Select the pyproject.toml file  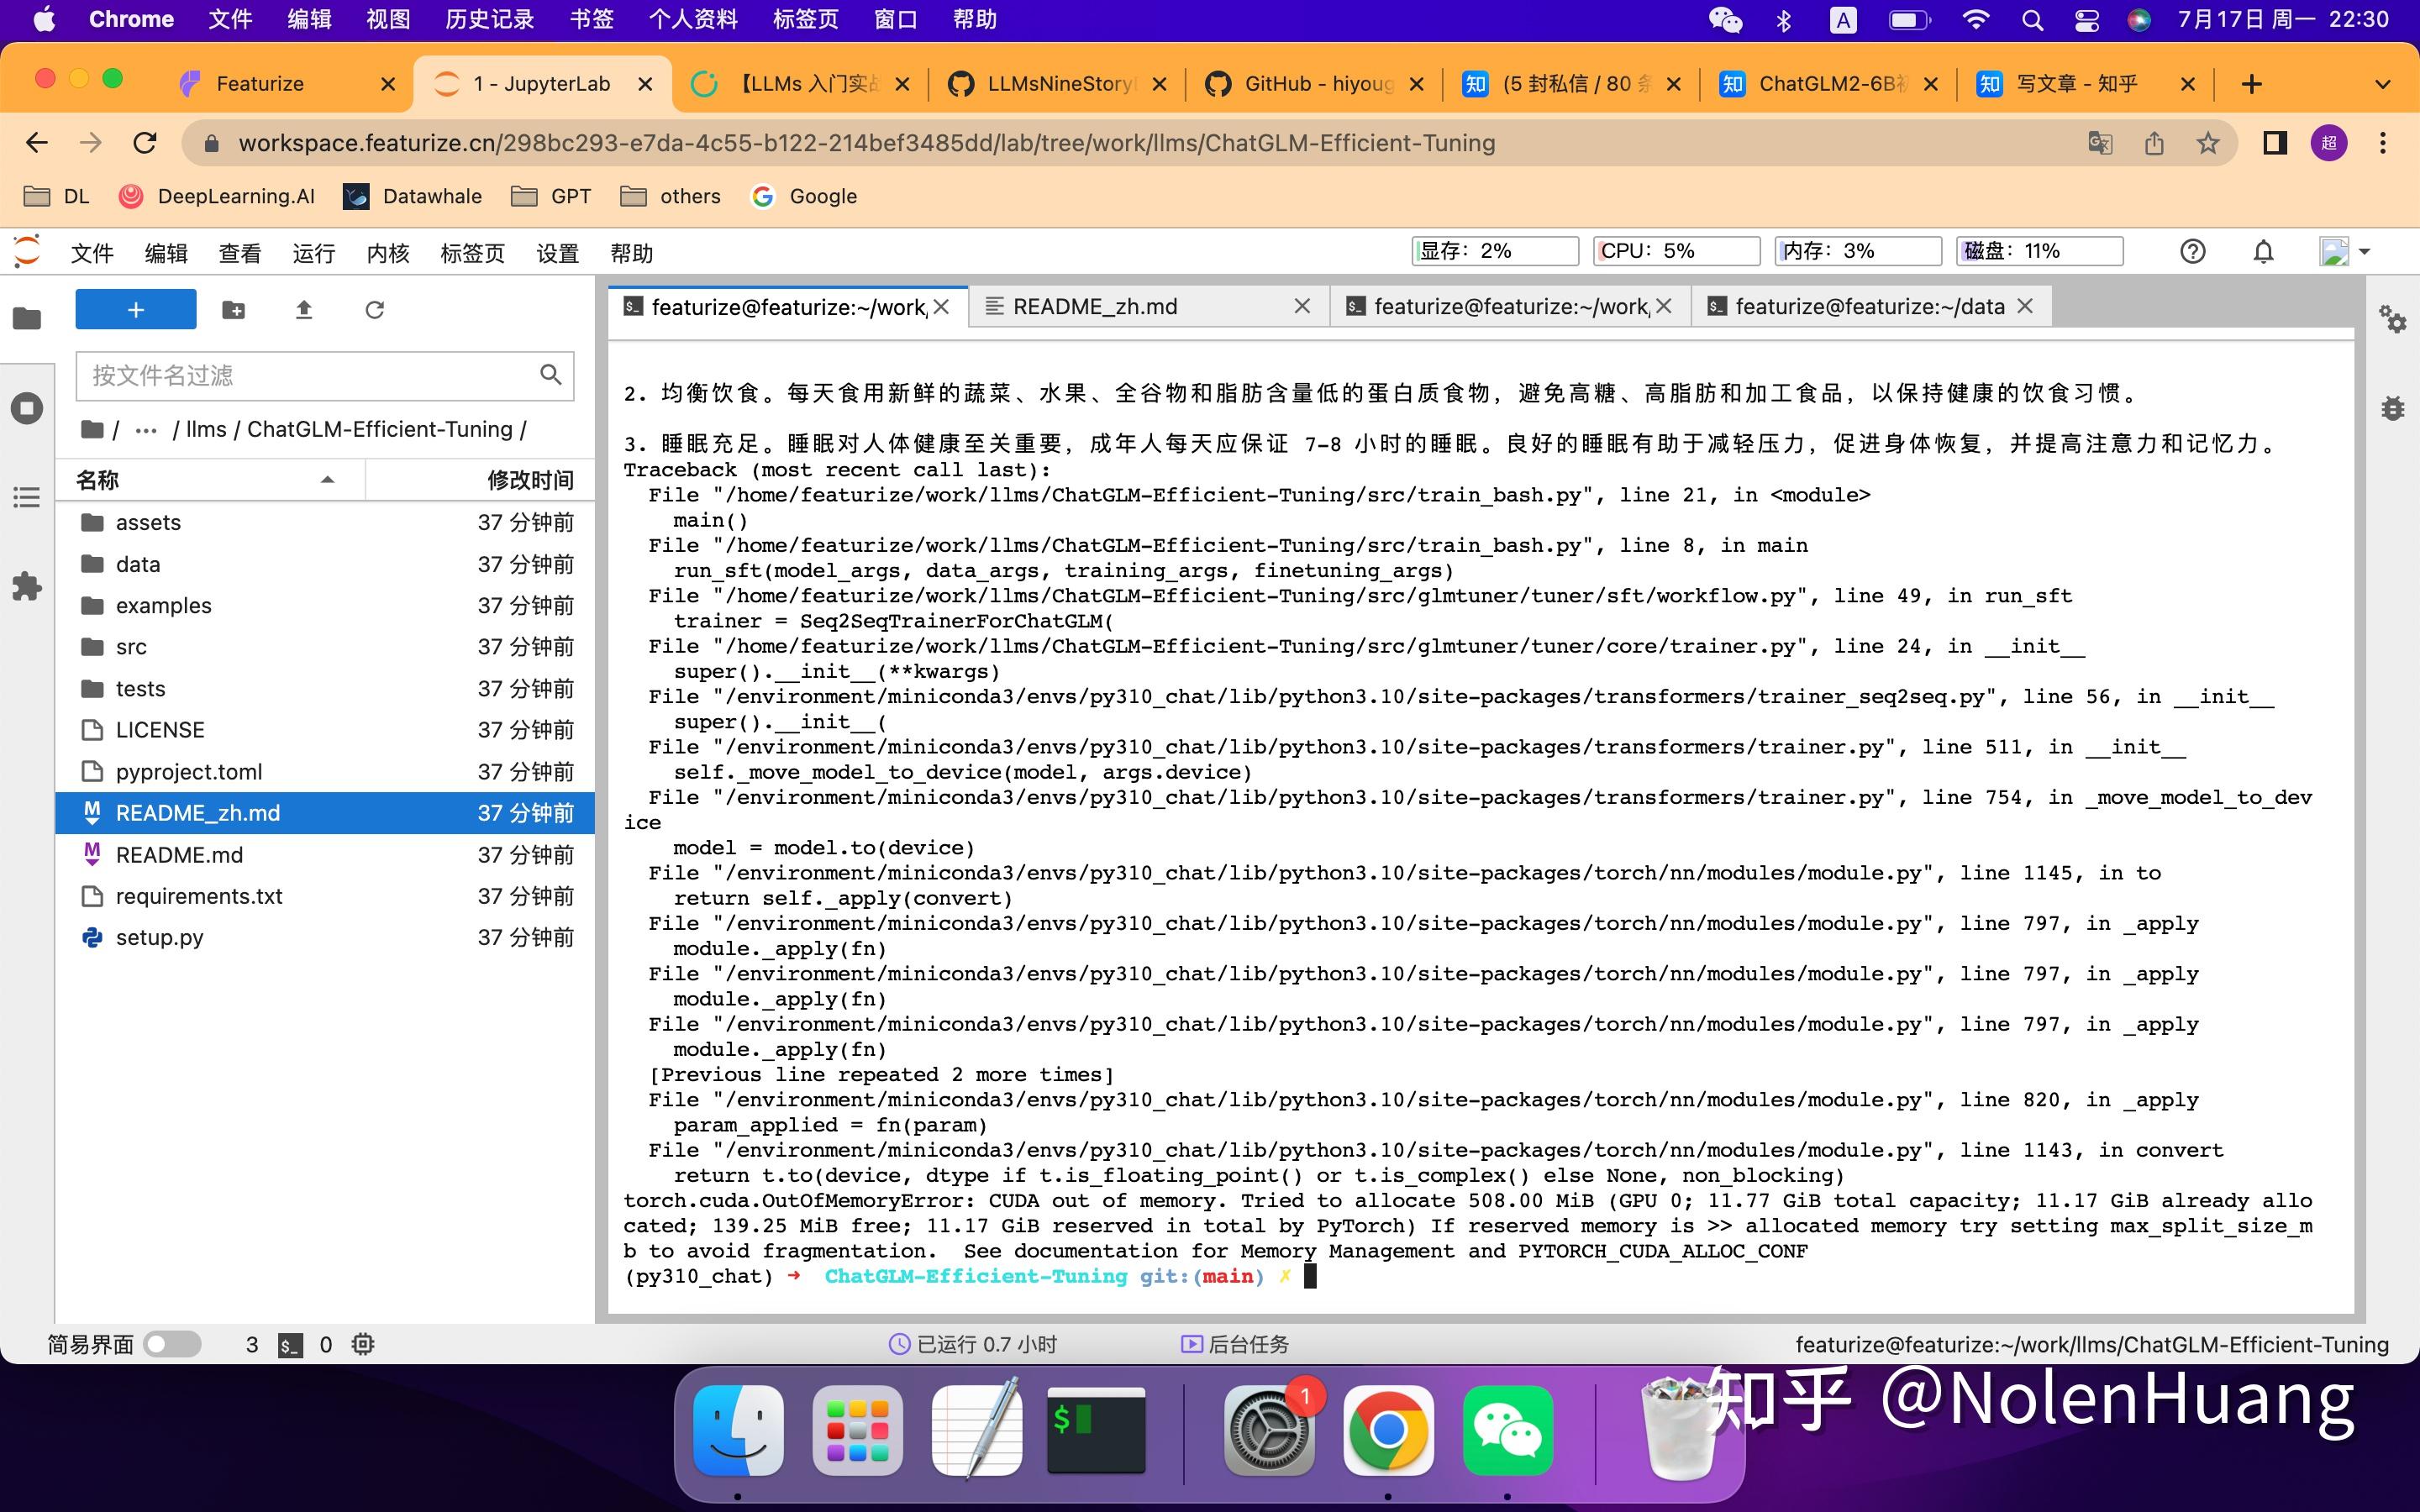click(325, 771)
